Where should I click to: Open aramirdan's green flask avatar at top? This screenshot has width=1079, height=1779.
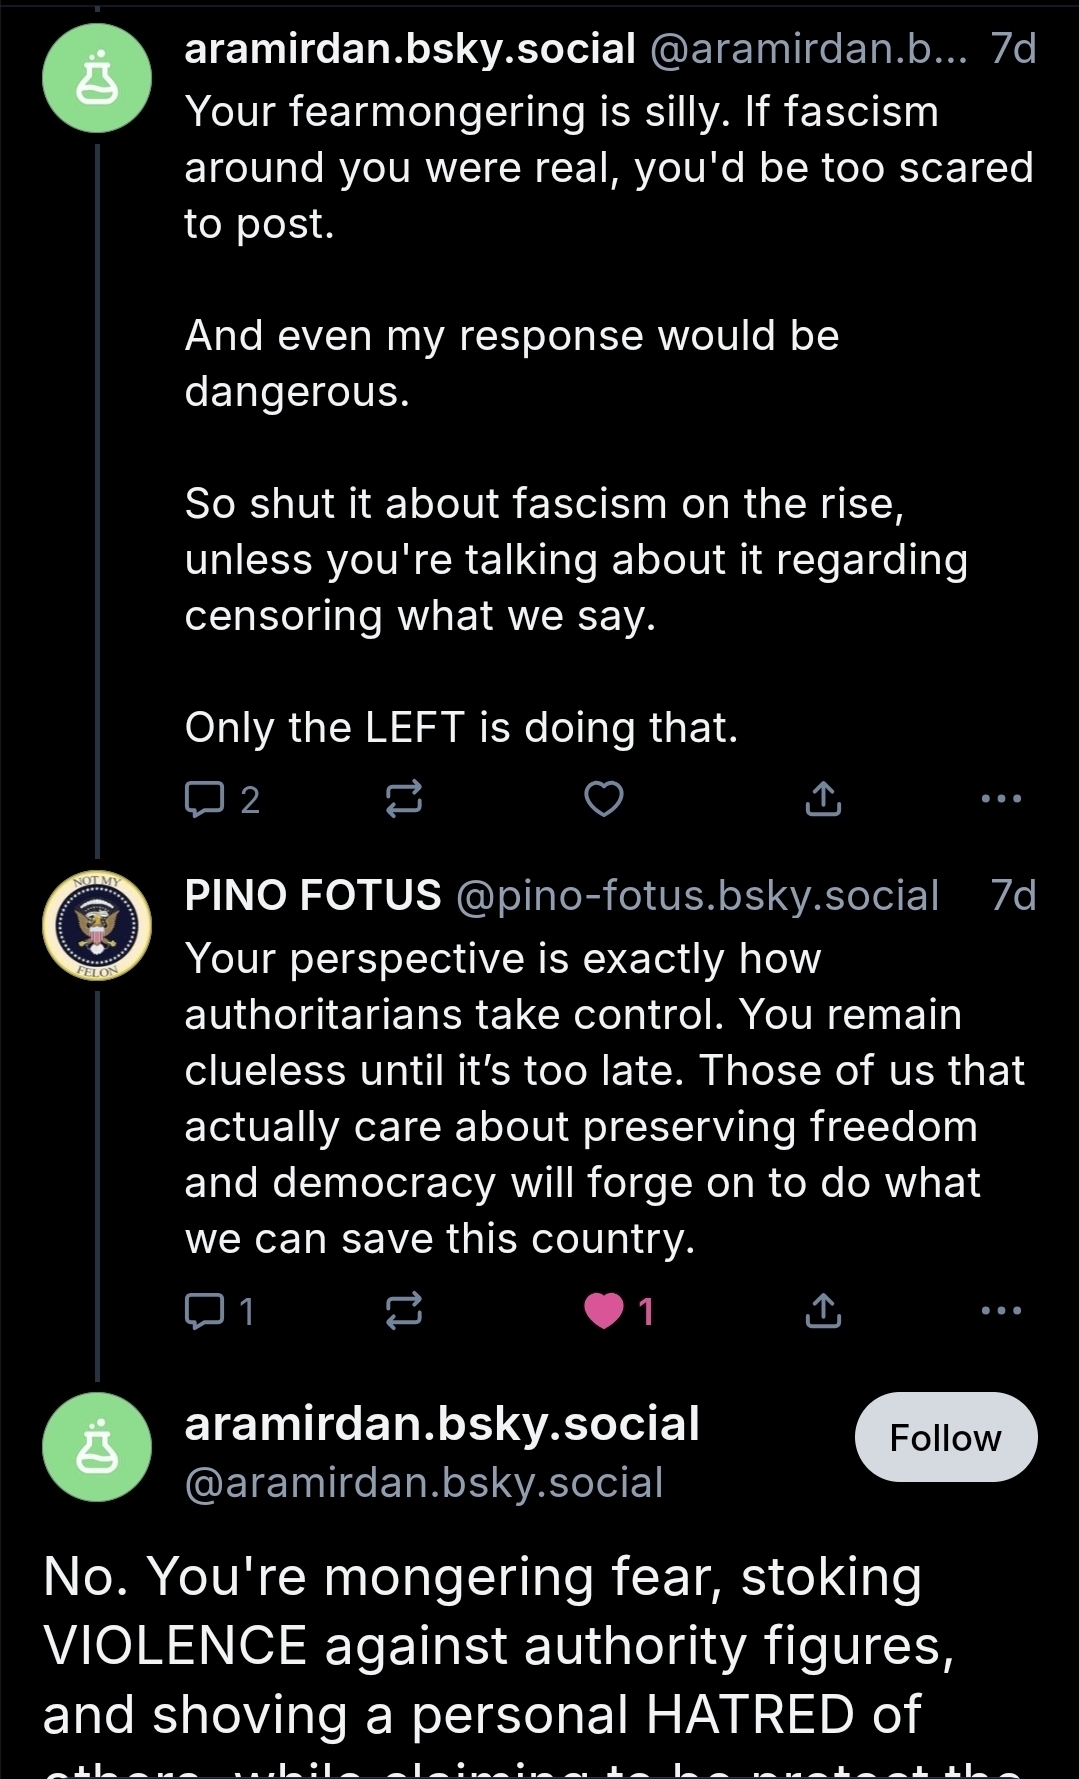click(97, 79)
